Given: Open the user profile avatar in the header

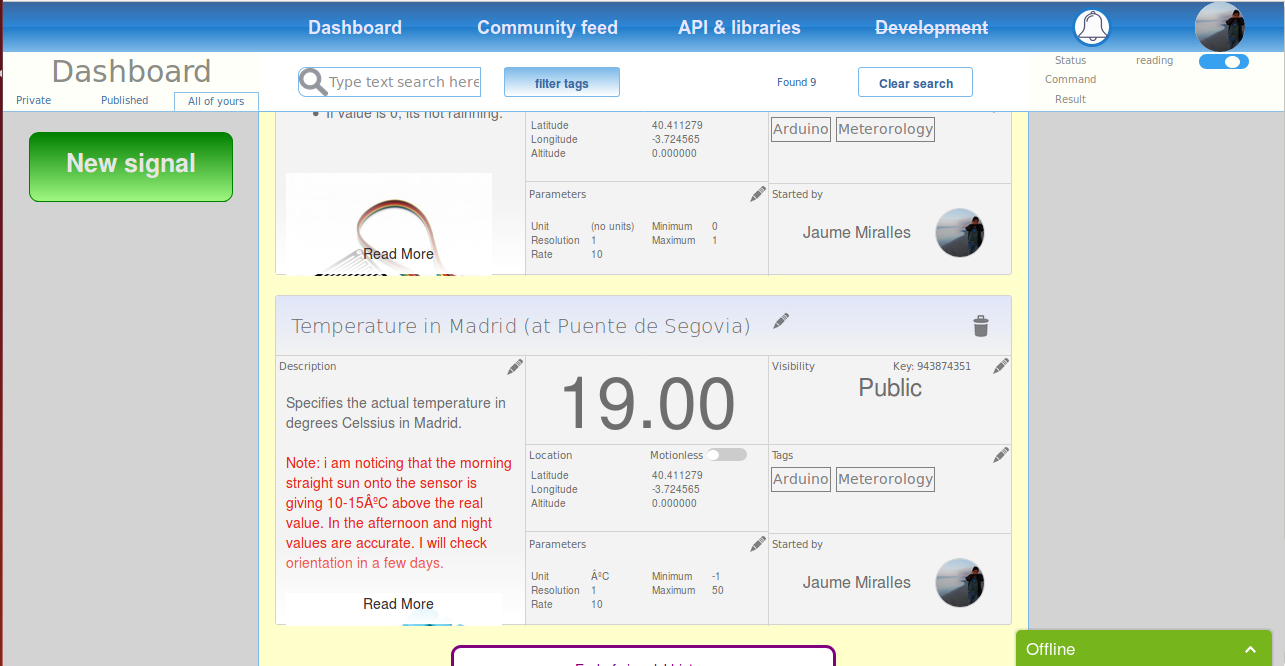Looking at the screenshot, I should [1220, 27].
